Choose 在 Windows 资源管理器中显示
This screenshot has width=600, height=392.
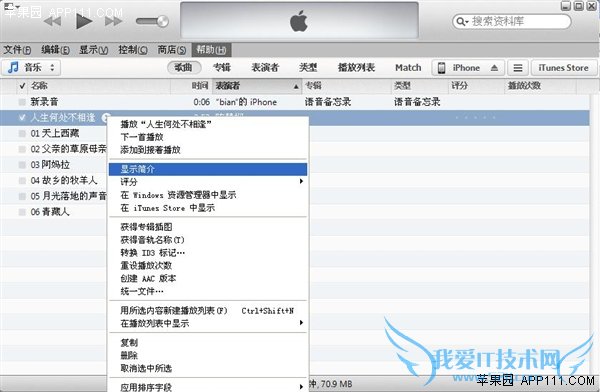tap(209, 195)
